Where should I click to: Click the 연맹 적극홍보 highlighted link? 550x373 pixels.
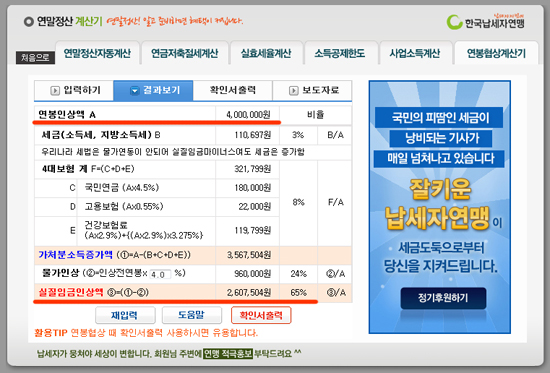click(x=228, y=353)
